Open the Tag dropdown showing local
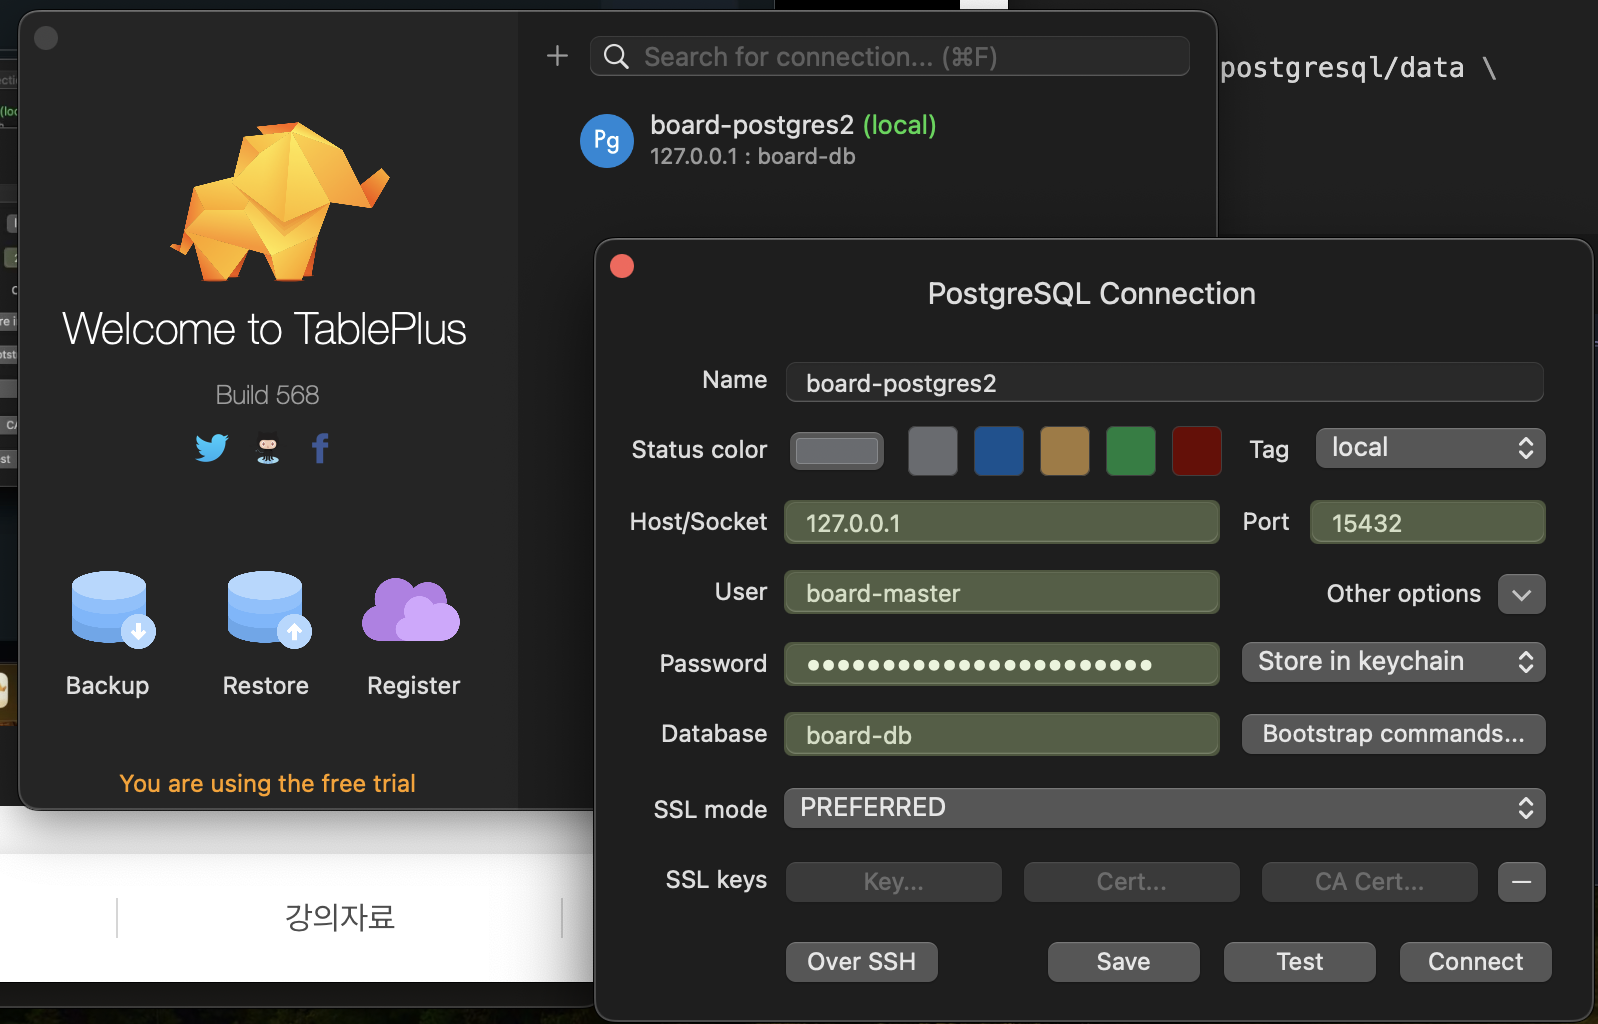This screenshot has width=1598, height=1024. click(x=1431, y=448)
